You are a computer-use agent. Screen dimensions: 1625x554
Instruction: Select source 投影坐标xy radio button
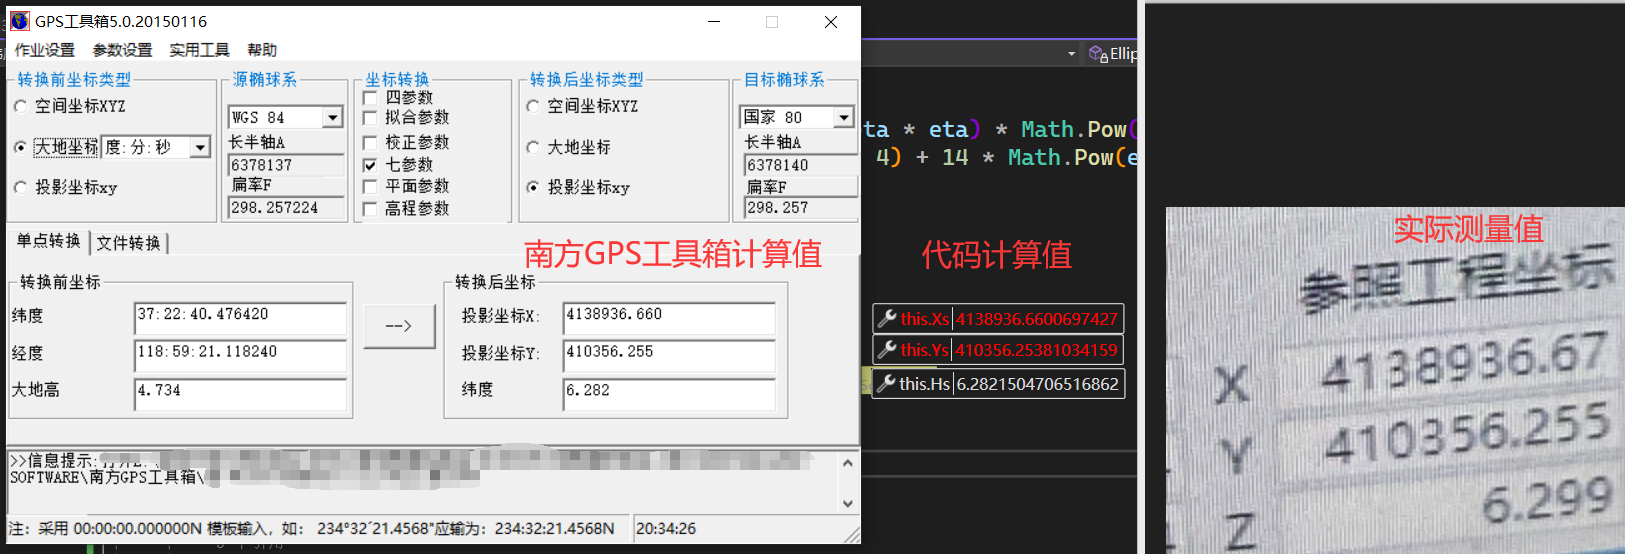click(x=21, y=187)
